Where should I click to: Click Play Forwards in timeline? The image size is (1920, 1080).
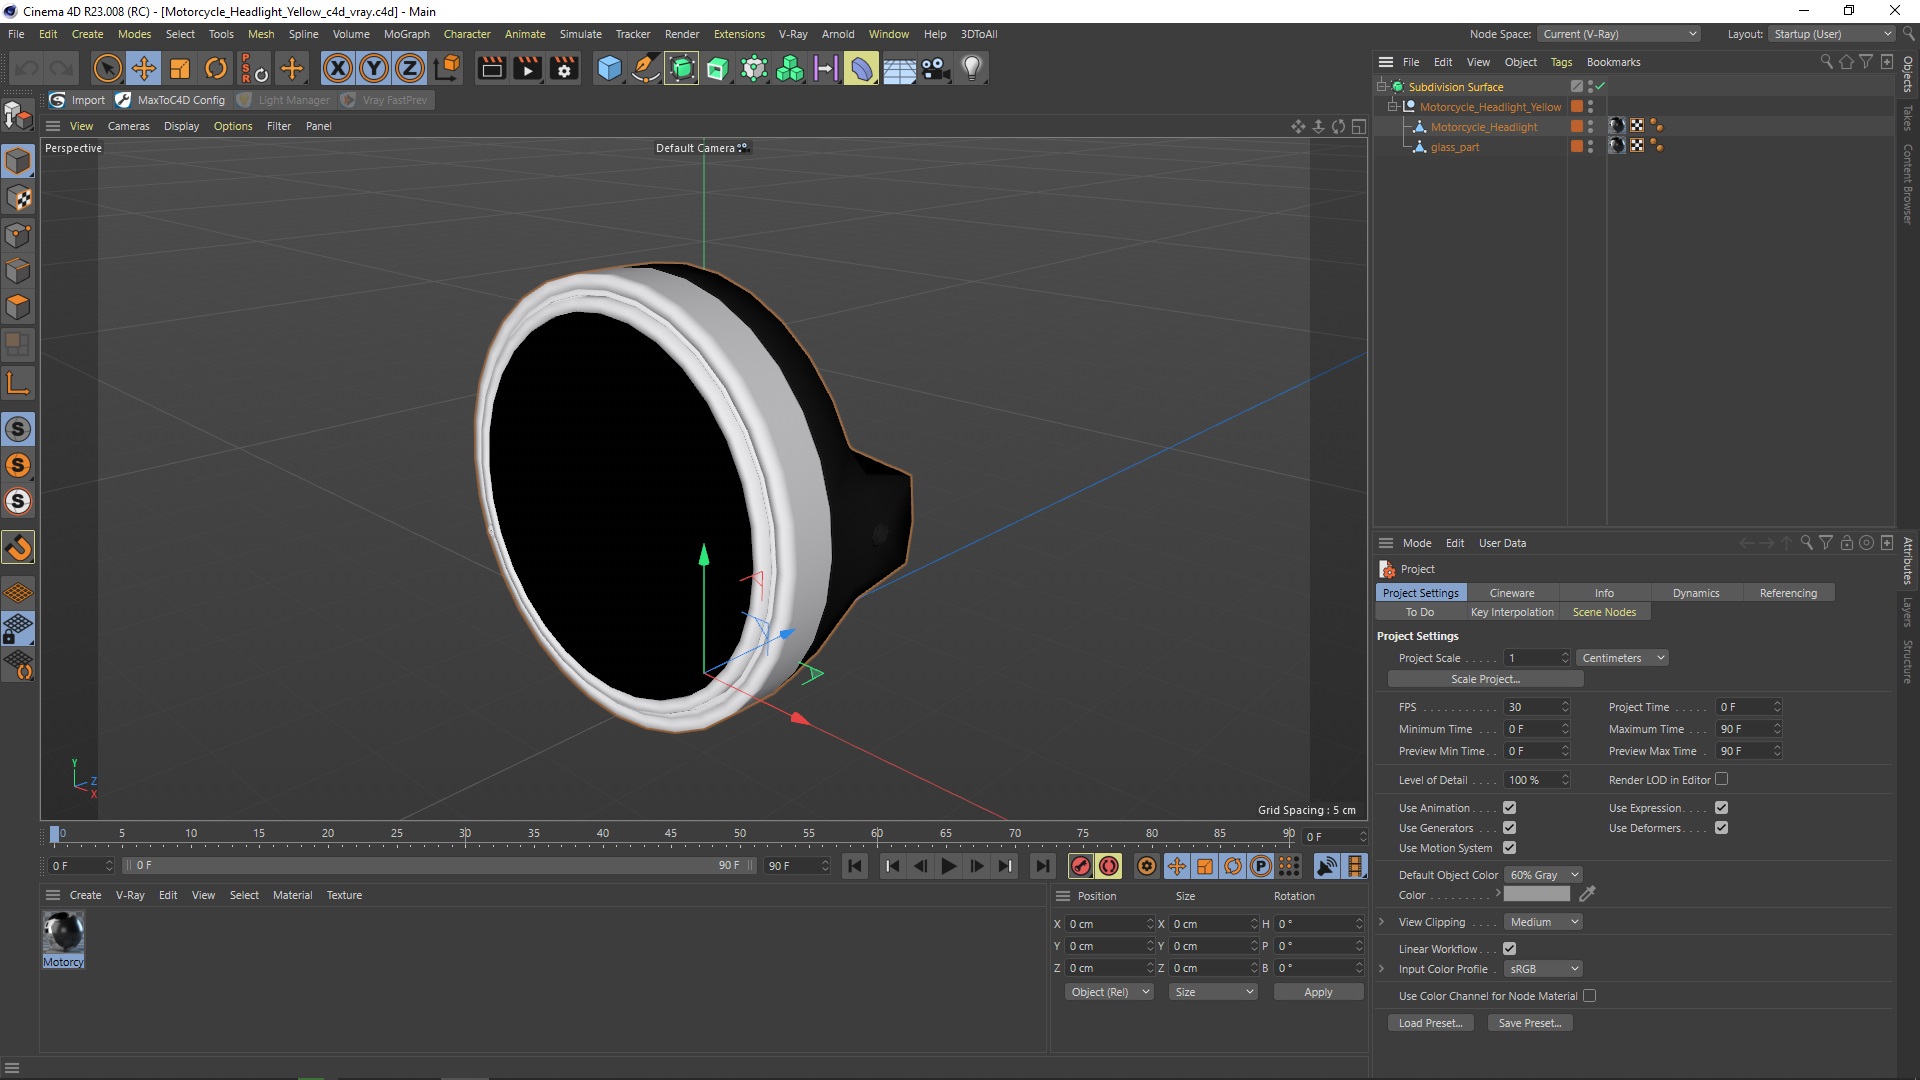[948, 866]
